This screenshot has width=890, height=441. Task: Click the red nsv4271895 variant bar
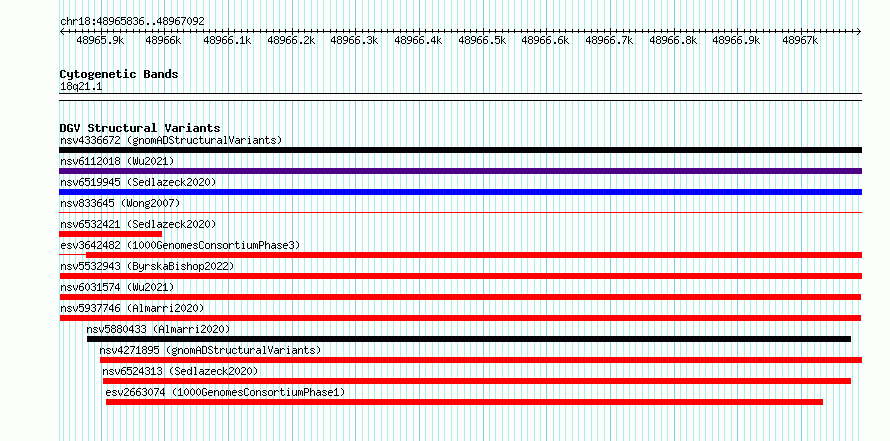point(481,360)
